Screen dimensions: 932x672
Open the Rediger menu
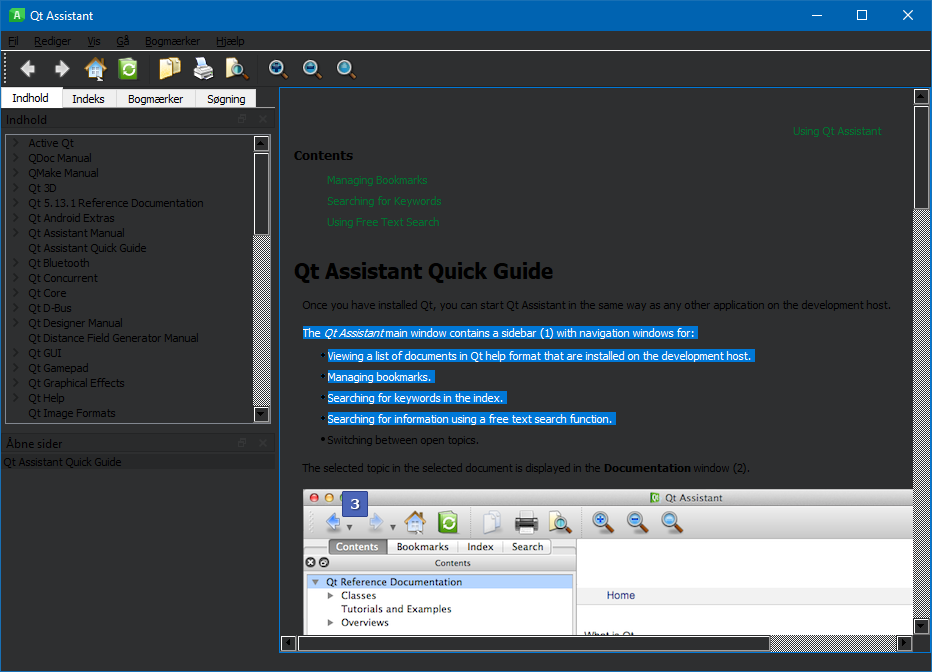(x=52, y=41)
